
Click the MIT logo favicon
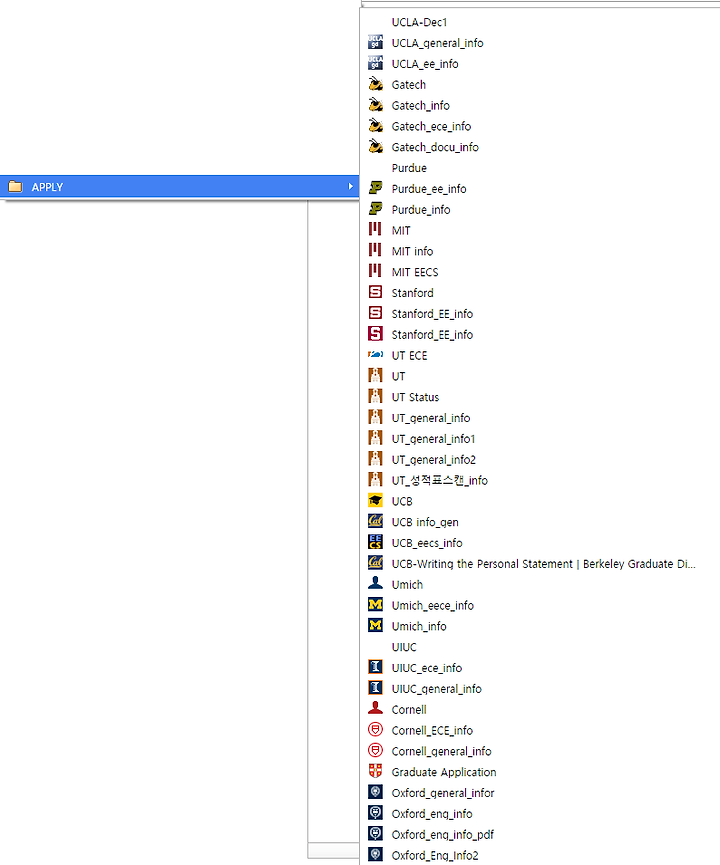click(375, 230)
